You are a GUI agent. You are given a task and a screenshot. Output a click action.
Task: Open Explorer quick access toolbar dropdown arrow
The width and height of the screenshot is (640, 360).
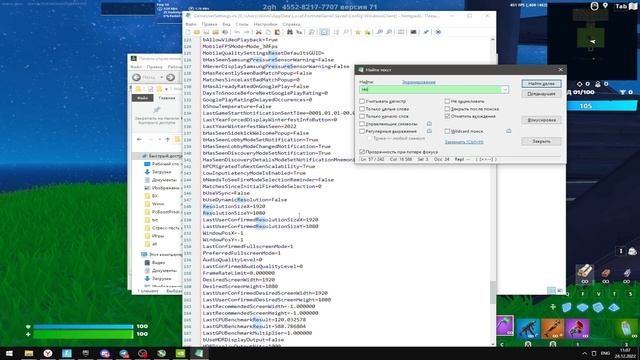click(x=166, y=89)
